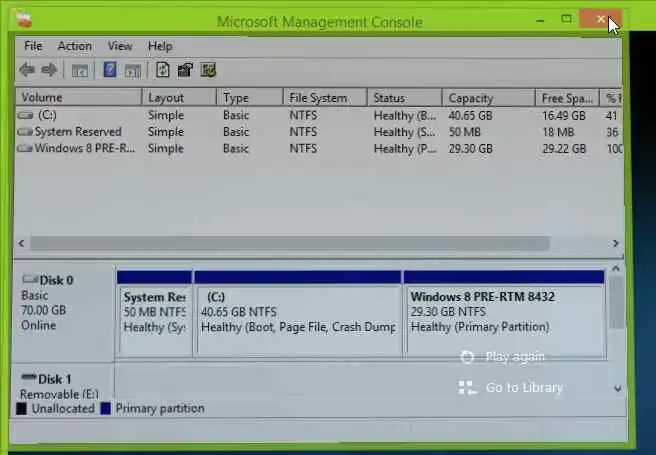Restore the Microsoft Management Console window
Viewport: 656px width, 455px height.
point(566,19)
